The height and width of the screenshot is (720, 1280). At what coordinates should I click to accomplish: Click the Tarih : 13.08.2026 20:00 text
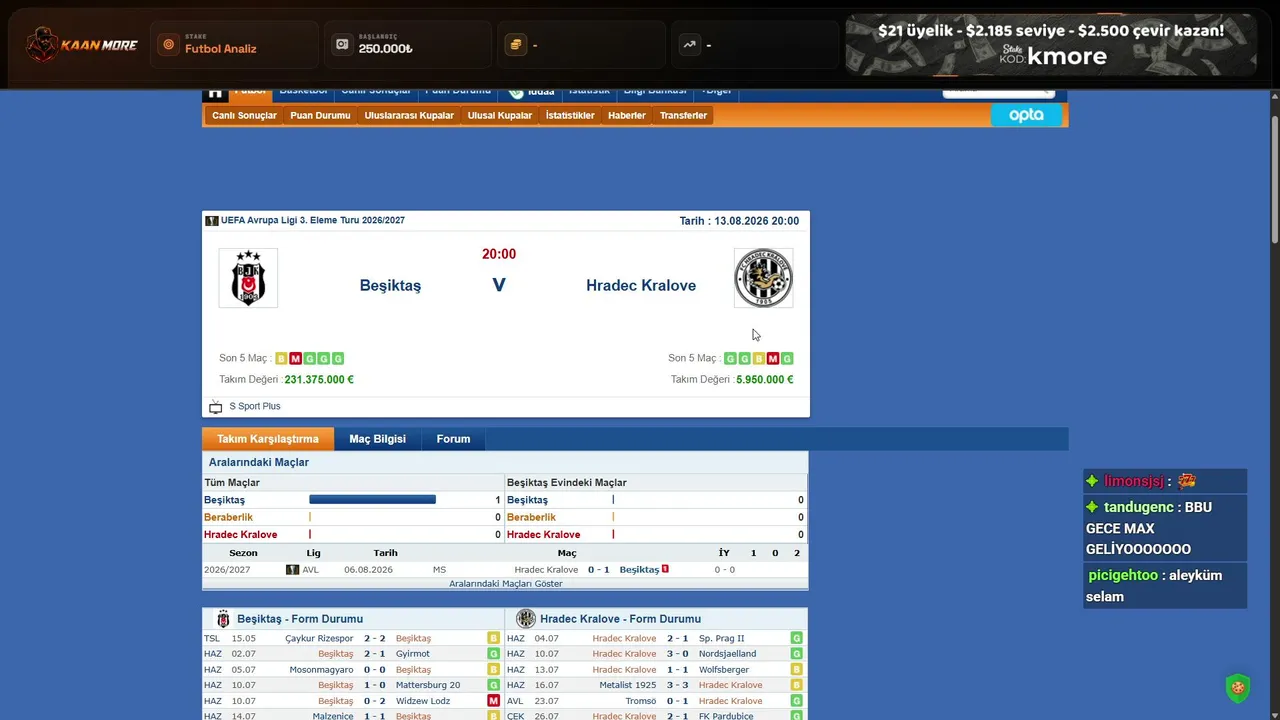(739, 221)
